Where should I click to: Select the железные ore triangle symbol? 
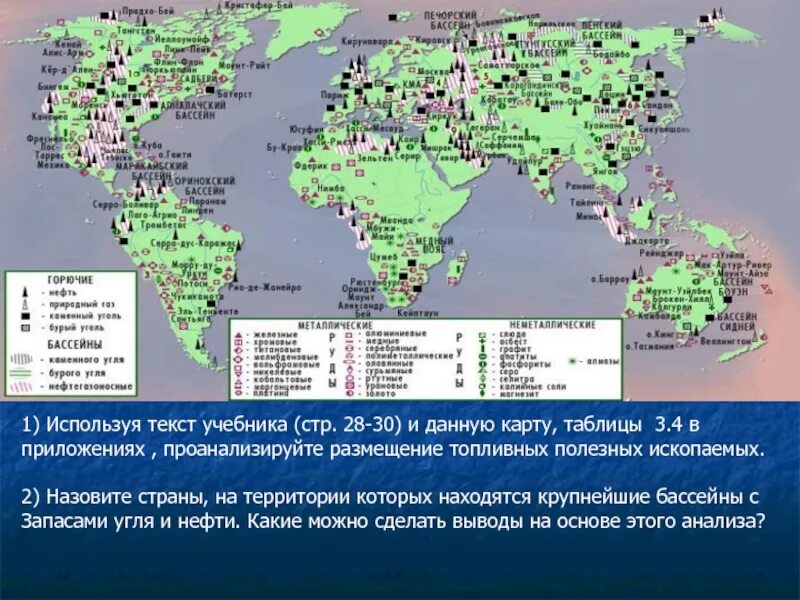click(x=239, y=335)
